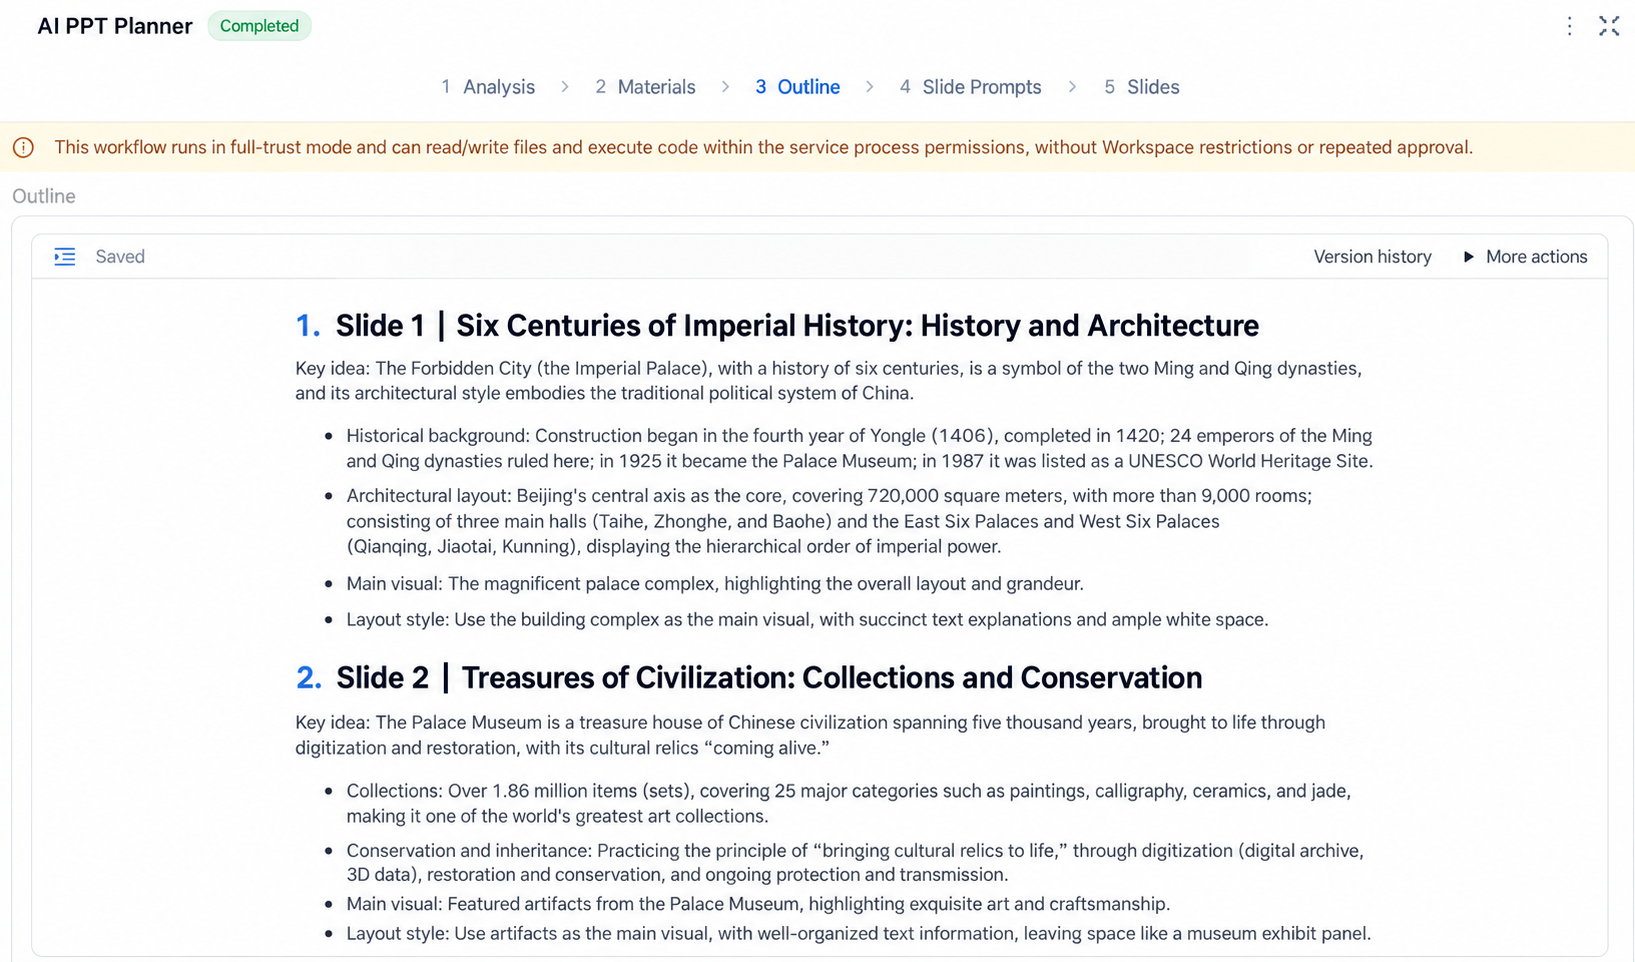The height and width of the screenshot is (962, 1635).
Task: Click the AI PPT Planner title
Action: tap(115, 26)
